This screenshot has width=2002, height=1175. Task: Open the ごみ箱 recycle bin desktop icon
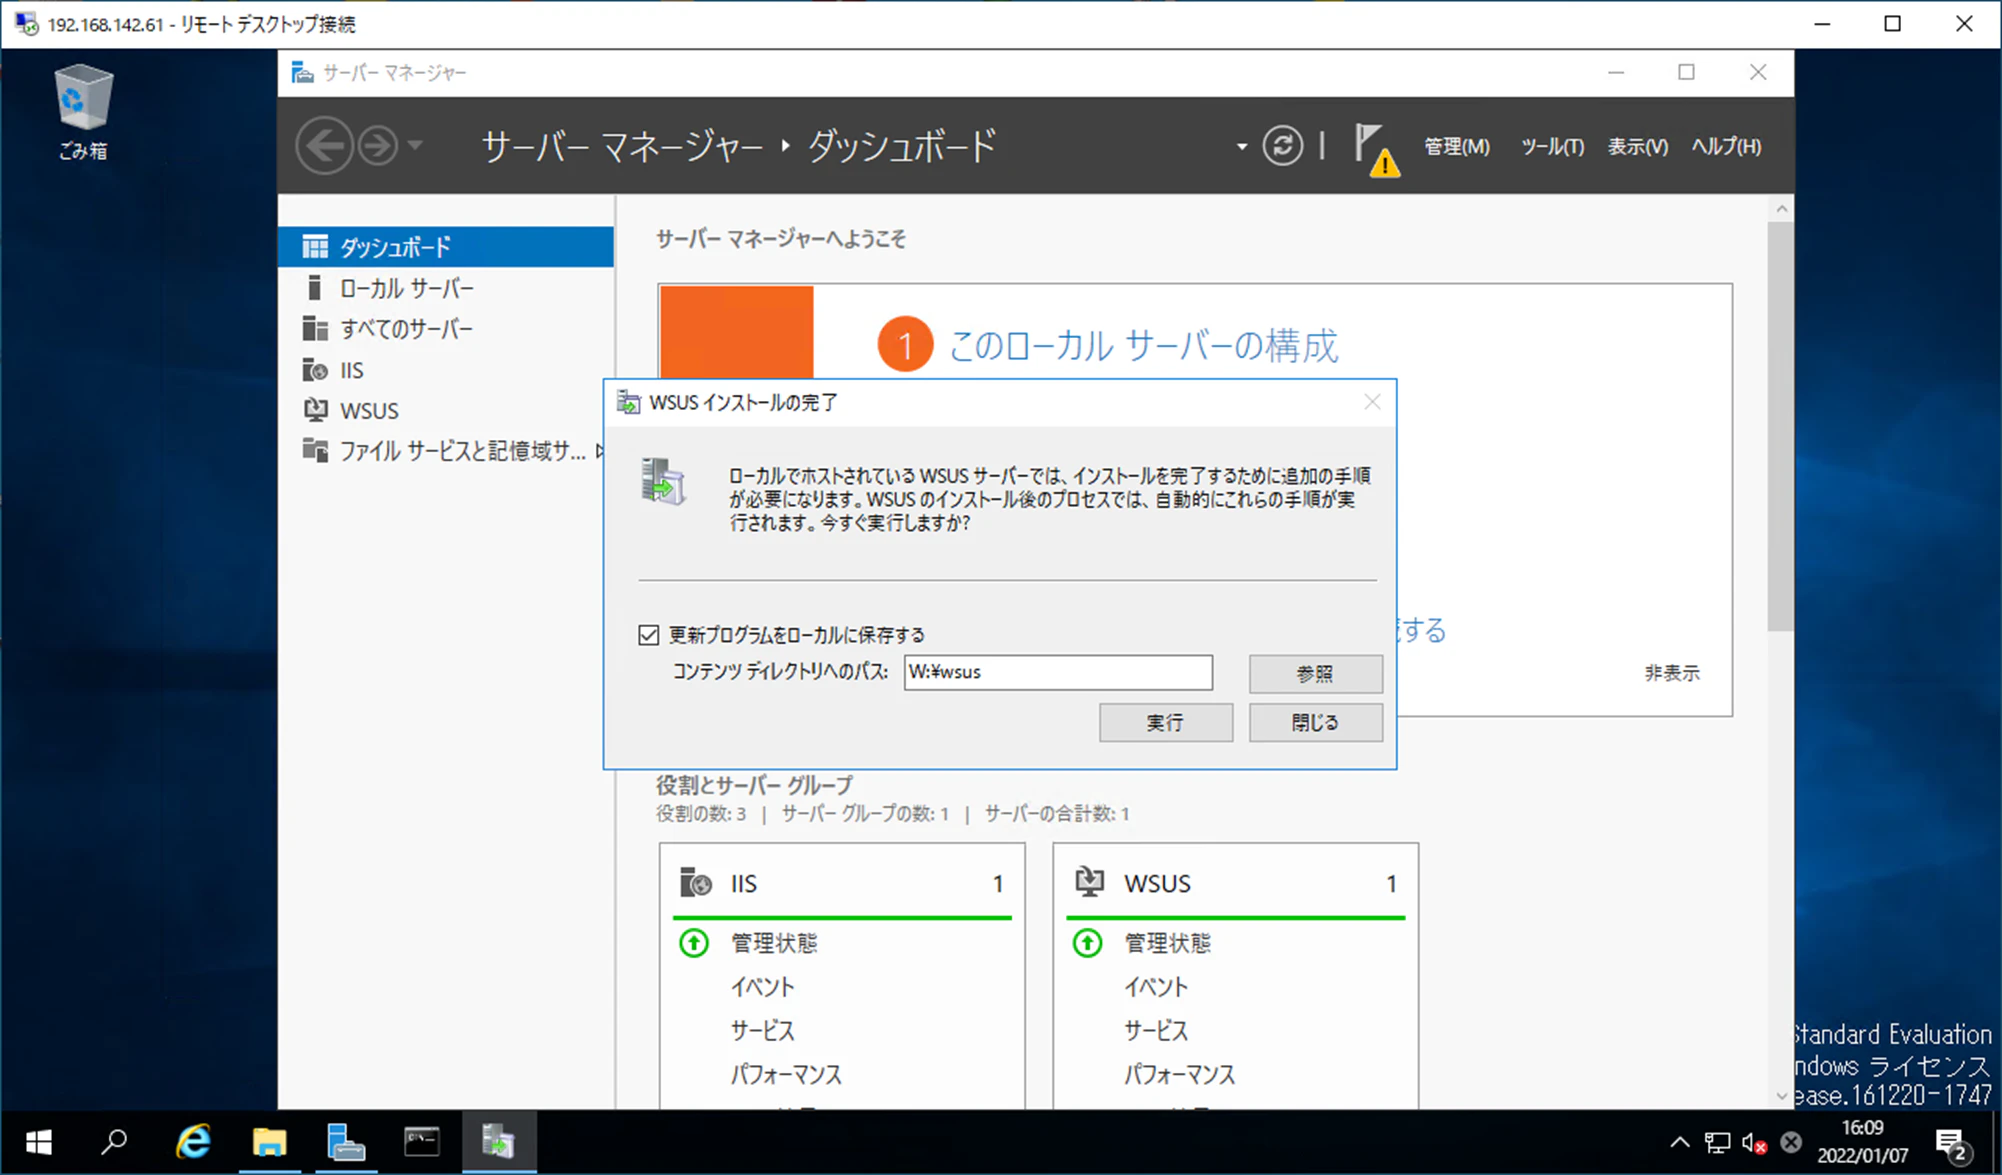pos(83,112)
